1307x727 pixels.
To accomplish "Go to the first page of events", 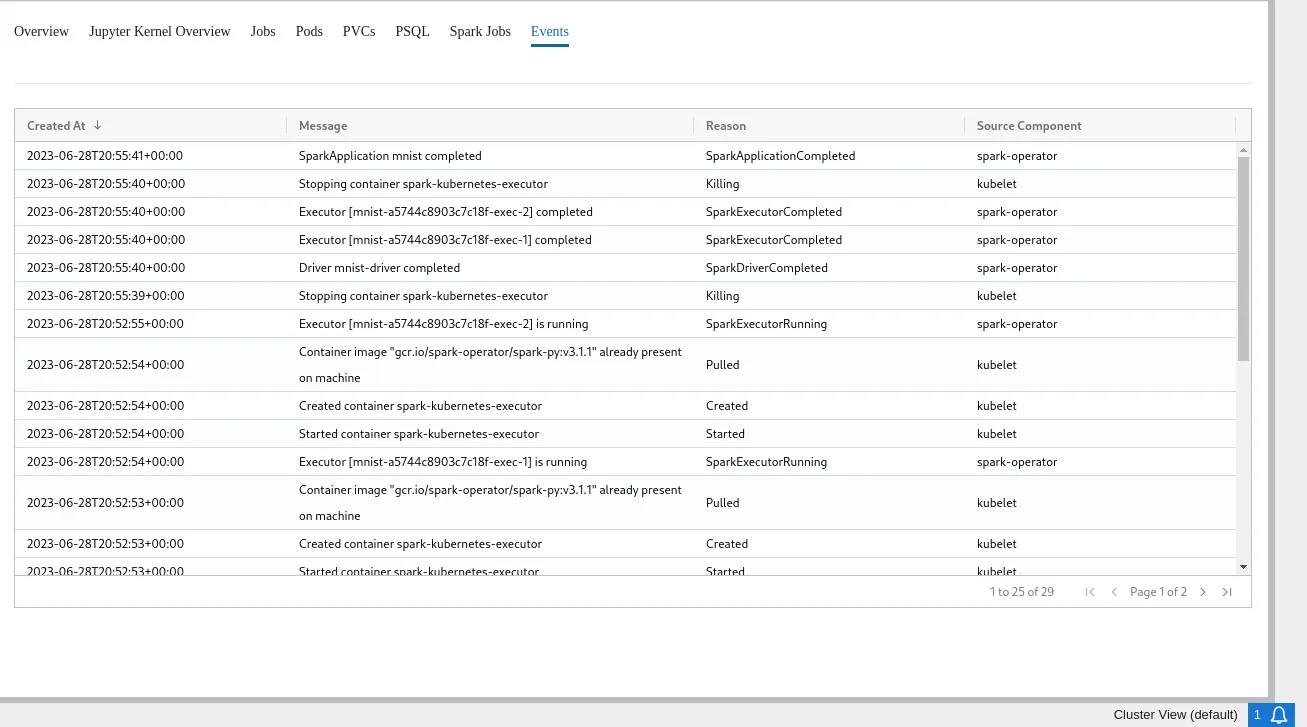I will (1090, 592).
